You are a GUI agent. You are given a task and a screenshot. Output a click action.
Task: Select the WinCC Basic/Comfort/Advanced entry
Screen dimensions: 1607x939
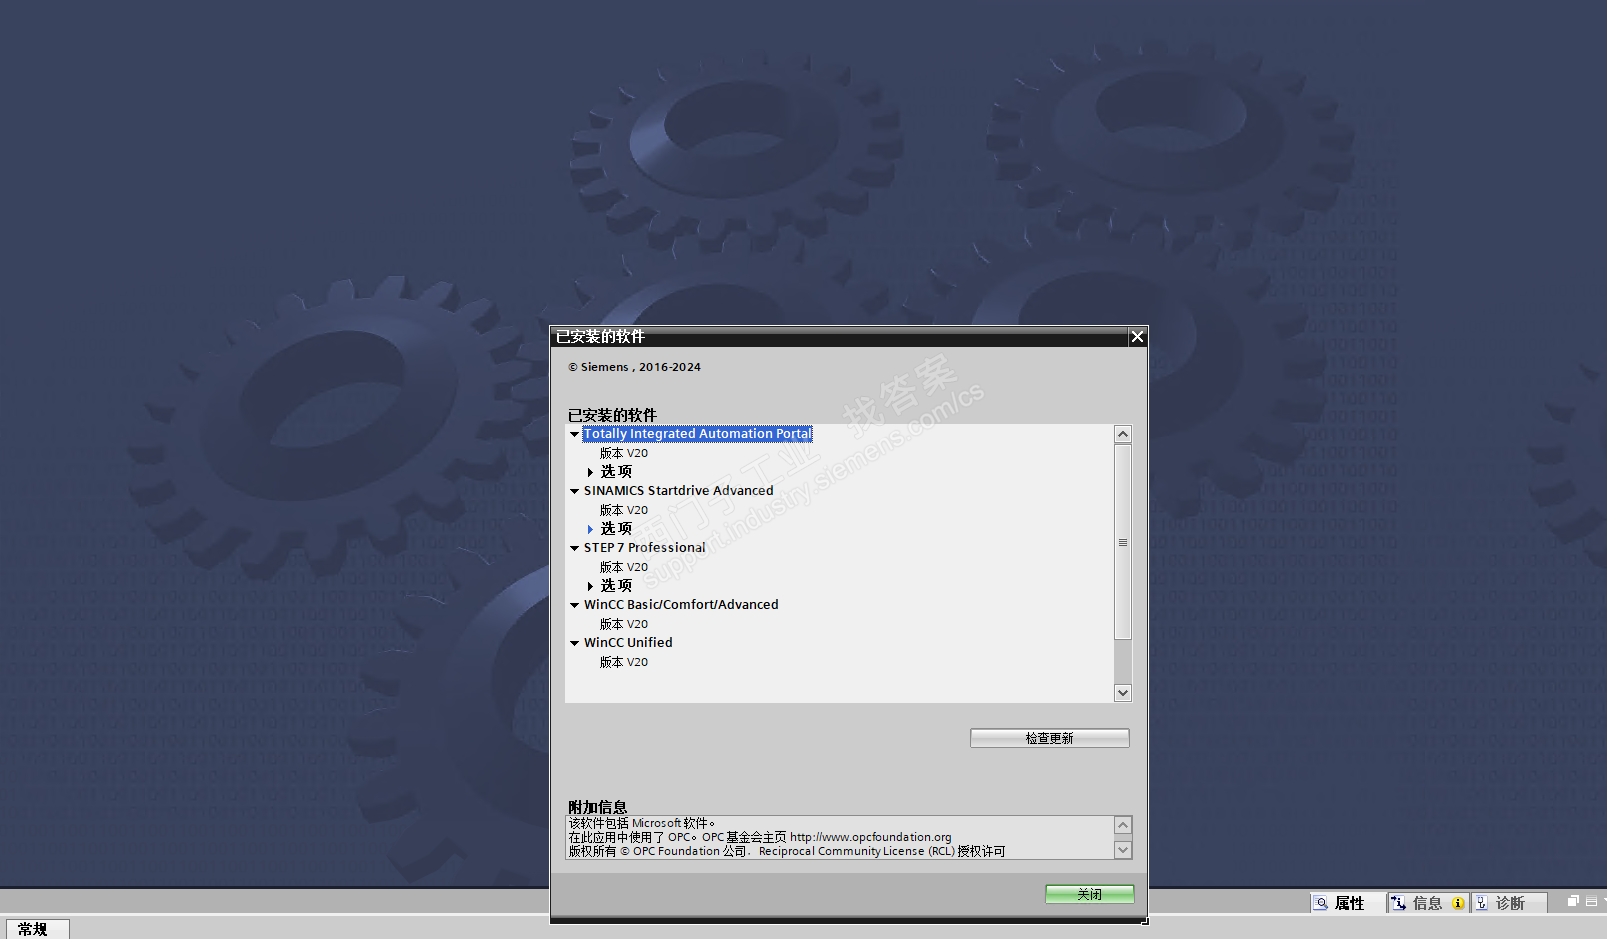[x=681, y=605]
